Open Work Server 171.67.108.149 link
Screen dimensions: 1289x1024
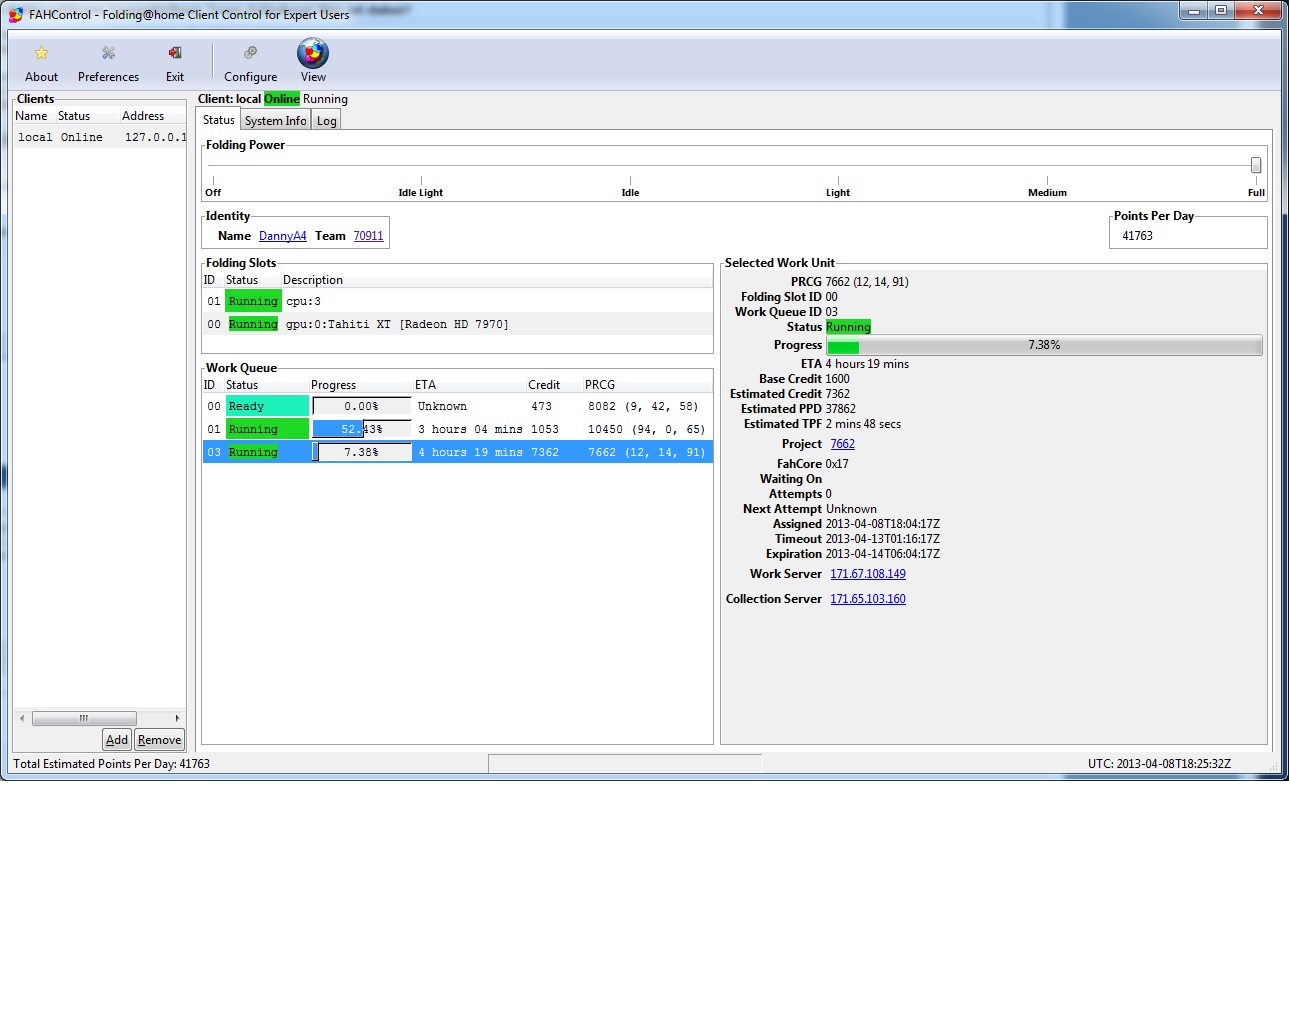pyautogui.click(x=868, y=574)
